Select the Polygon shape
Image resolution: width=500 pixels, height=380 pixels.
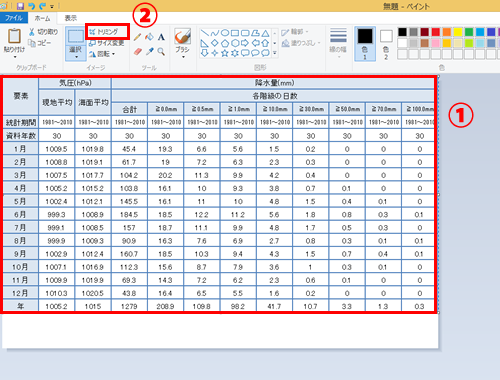coord(255,33)
